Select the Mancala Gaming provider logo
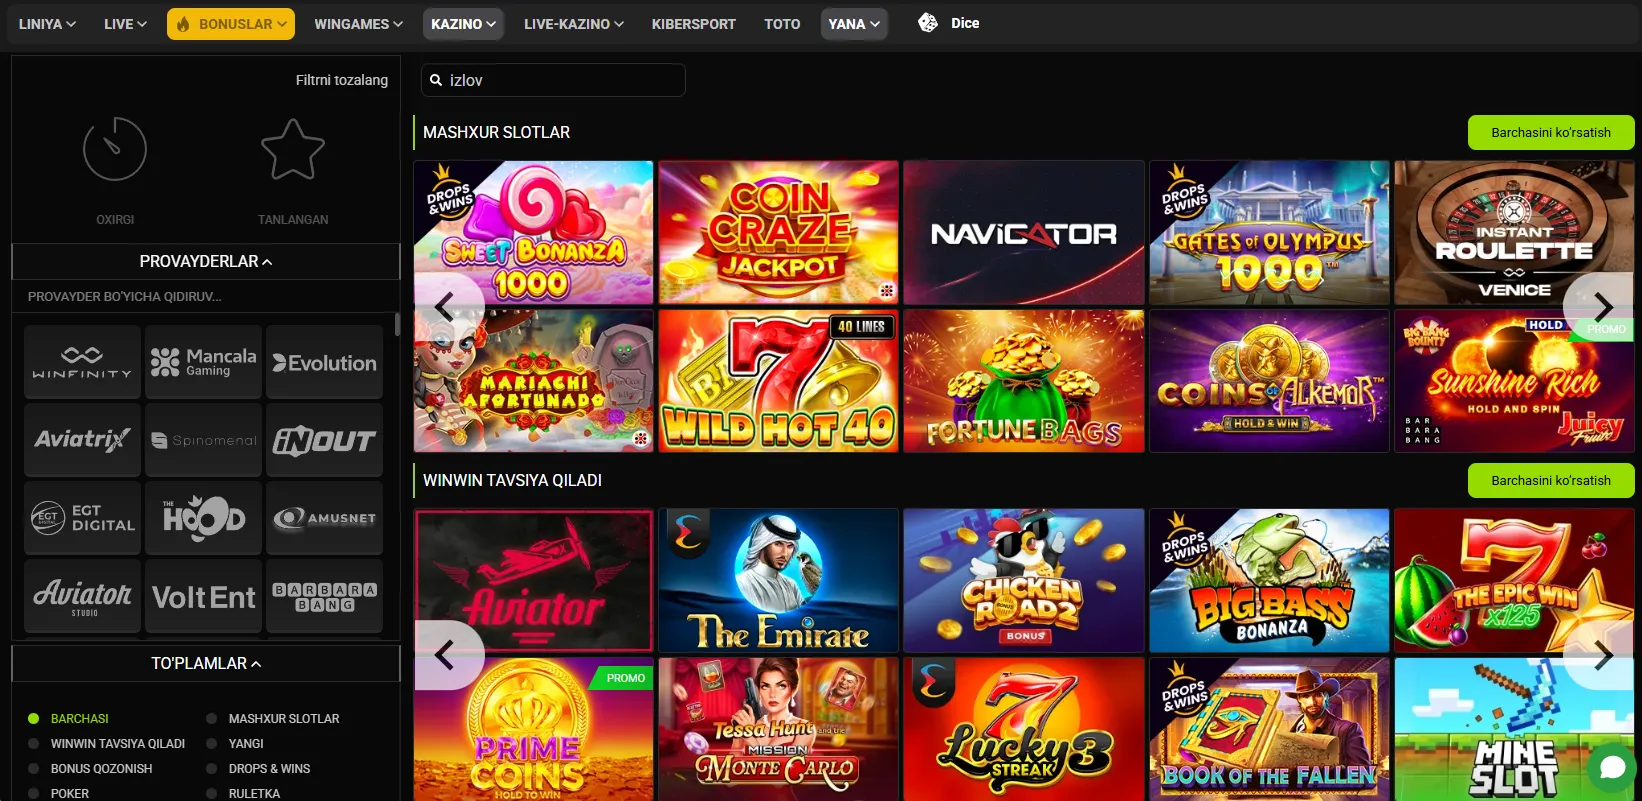 click(x=203, y=362)
